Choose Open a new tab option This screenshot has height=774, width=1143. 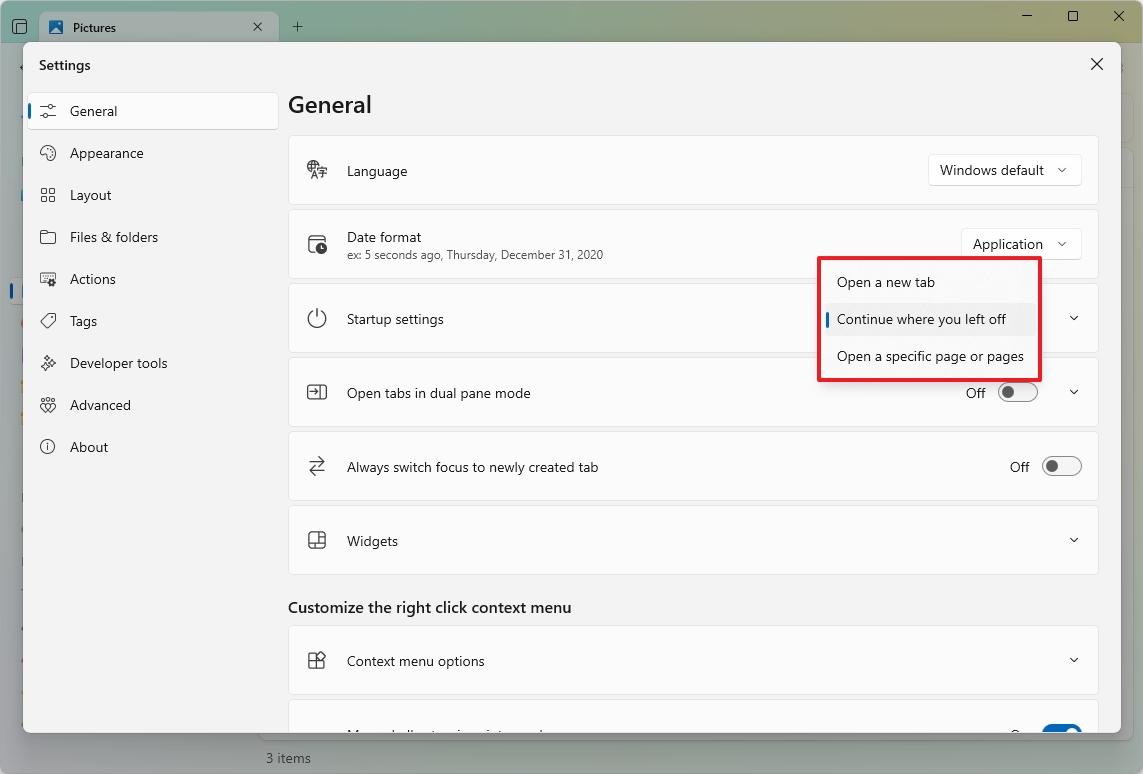[x=886, y=282]
